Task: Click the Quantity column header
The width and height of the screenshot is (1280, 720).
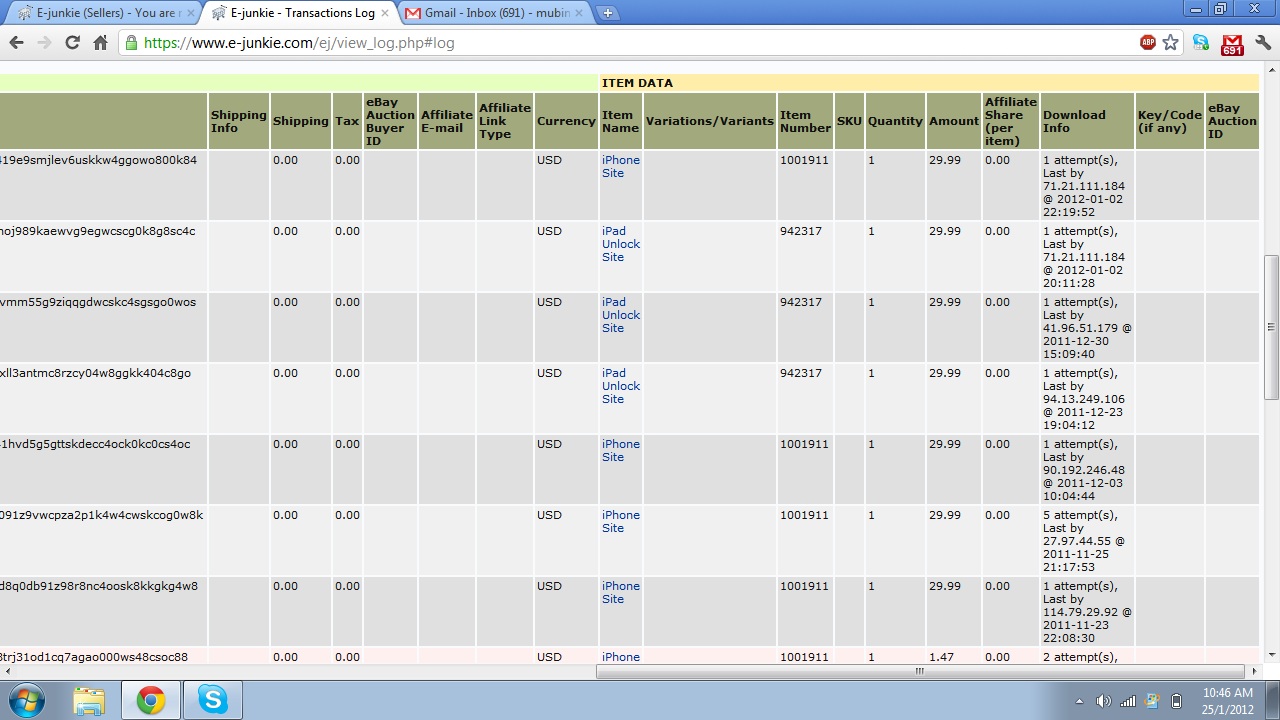Action: tap(895, 121)
